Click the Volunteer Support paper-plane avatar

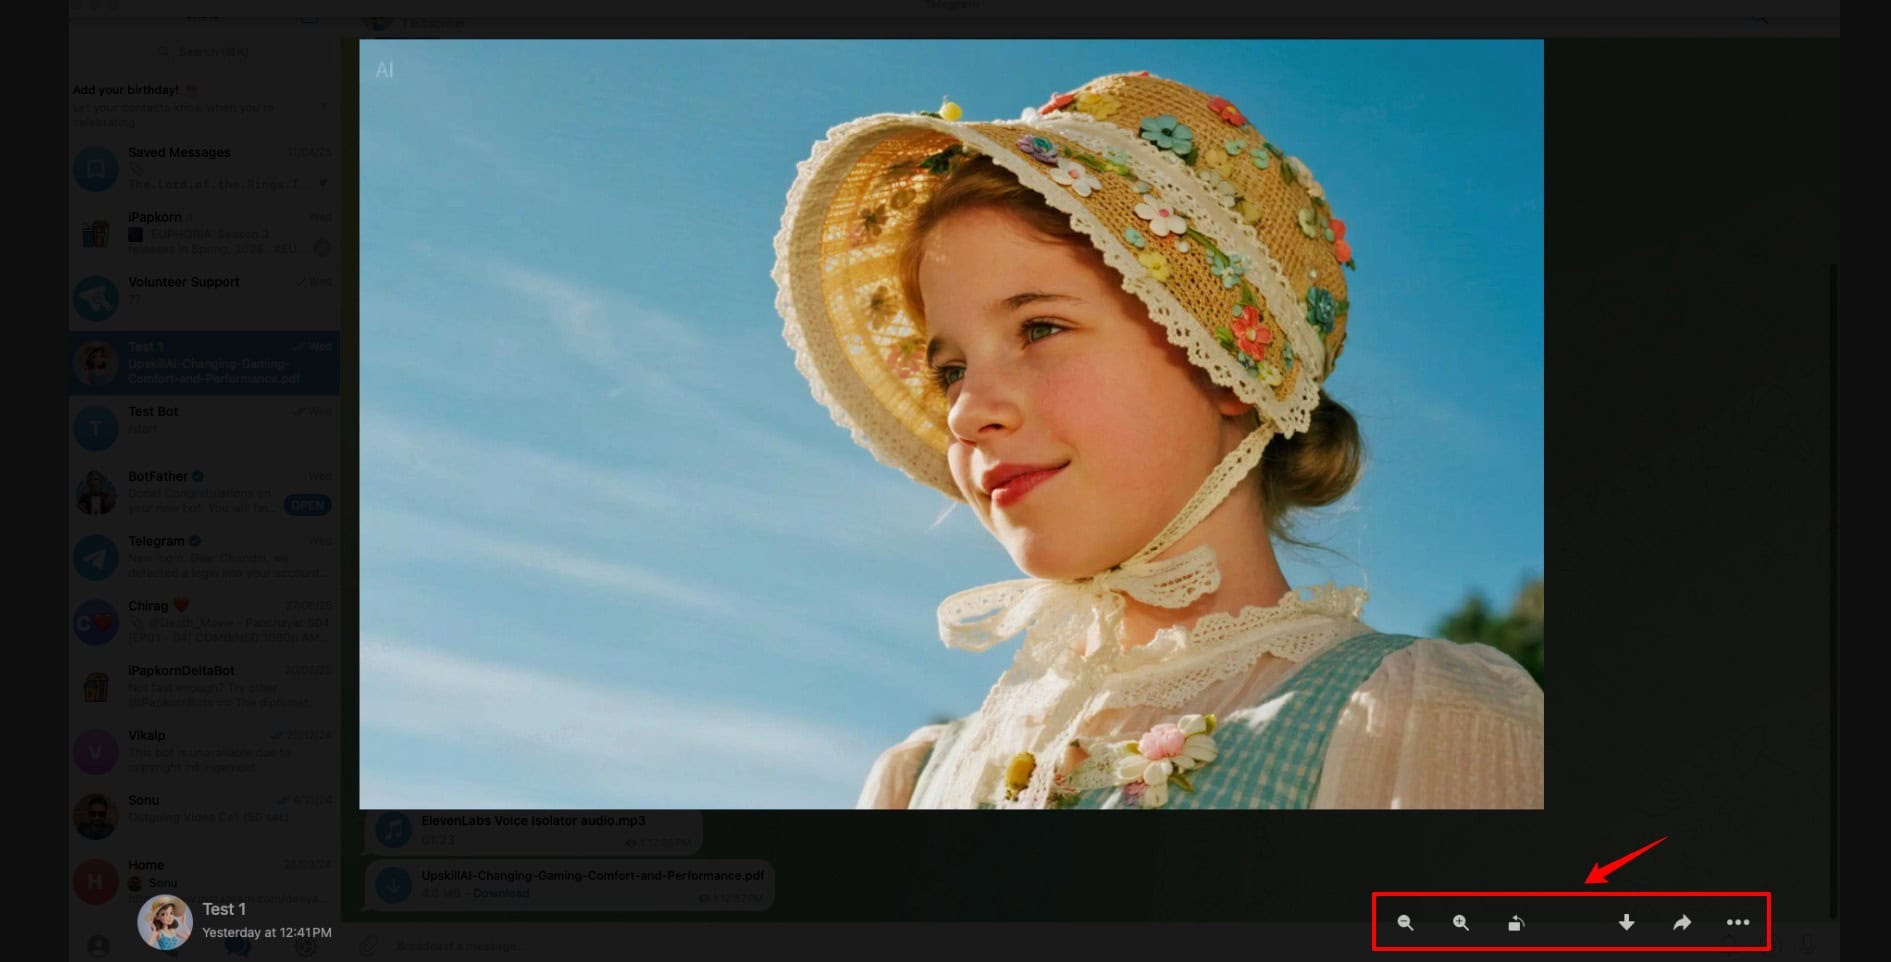point(96,298)
